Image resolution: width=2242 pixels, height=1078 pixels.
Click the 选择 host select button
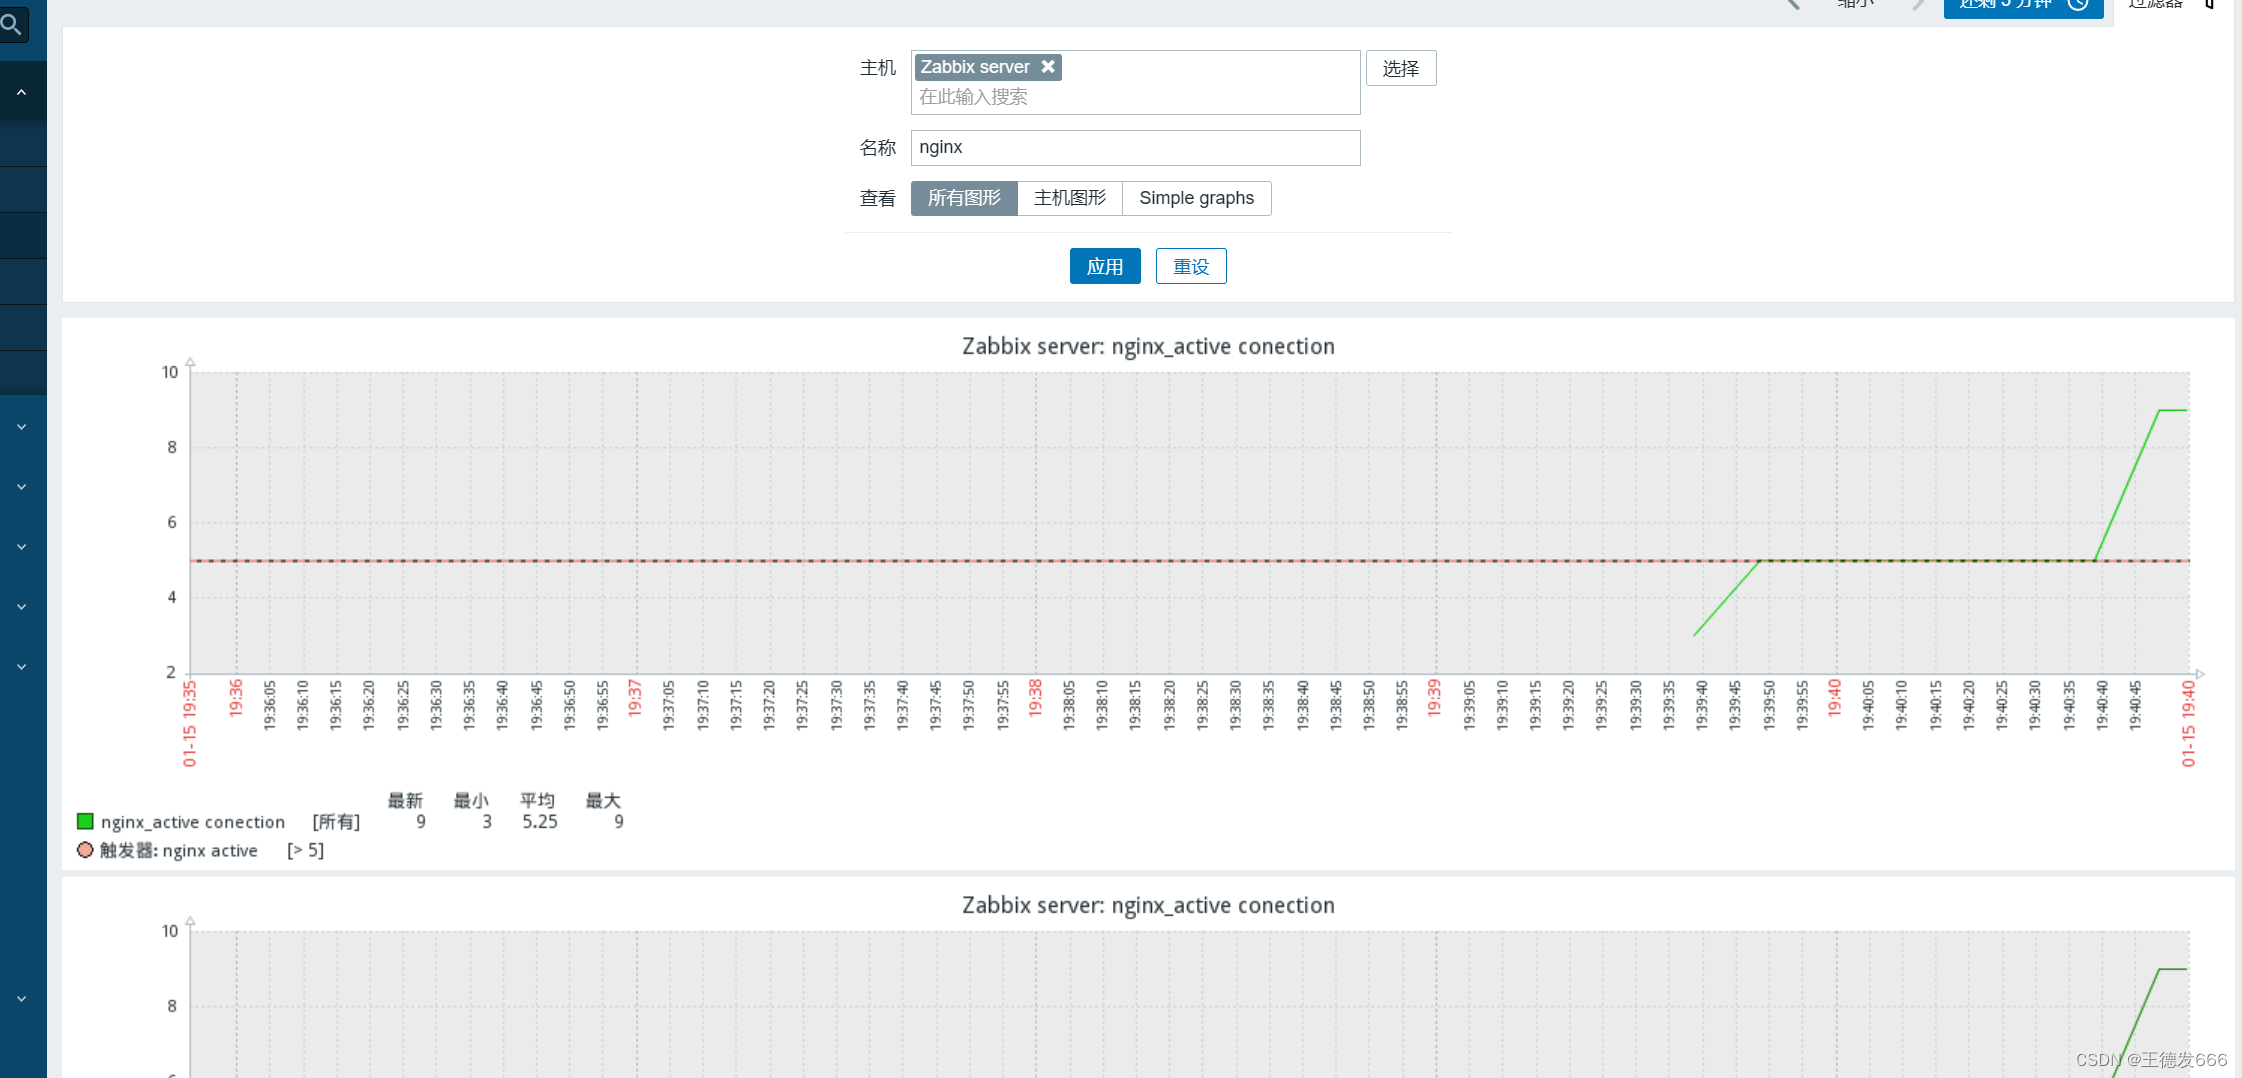pos(1401,68)
